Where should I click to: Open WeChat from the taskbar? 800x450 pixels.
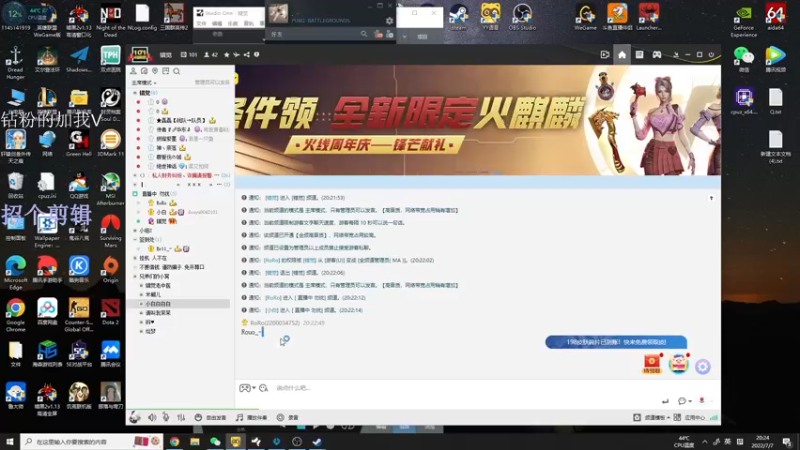click(215, 441)
